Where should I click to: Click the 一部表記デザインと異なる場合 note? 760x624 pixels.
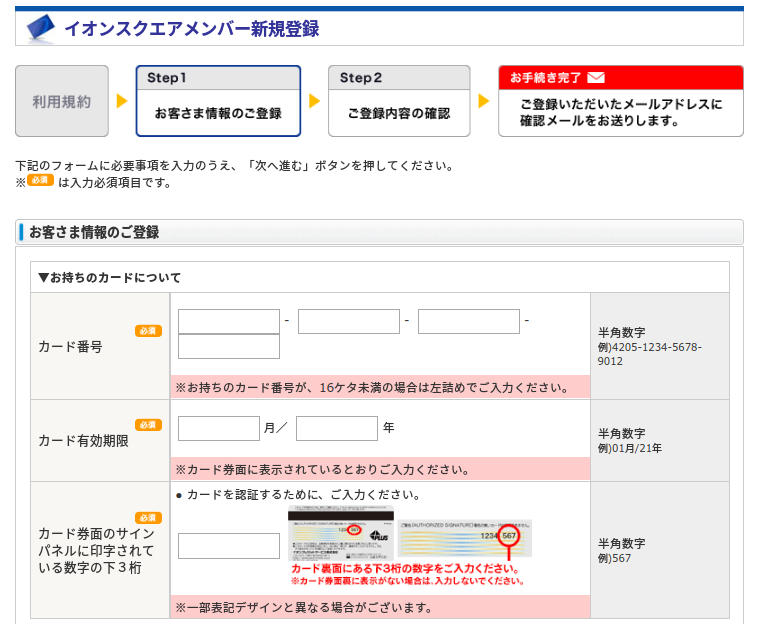(x=303, y=607)
